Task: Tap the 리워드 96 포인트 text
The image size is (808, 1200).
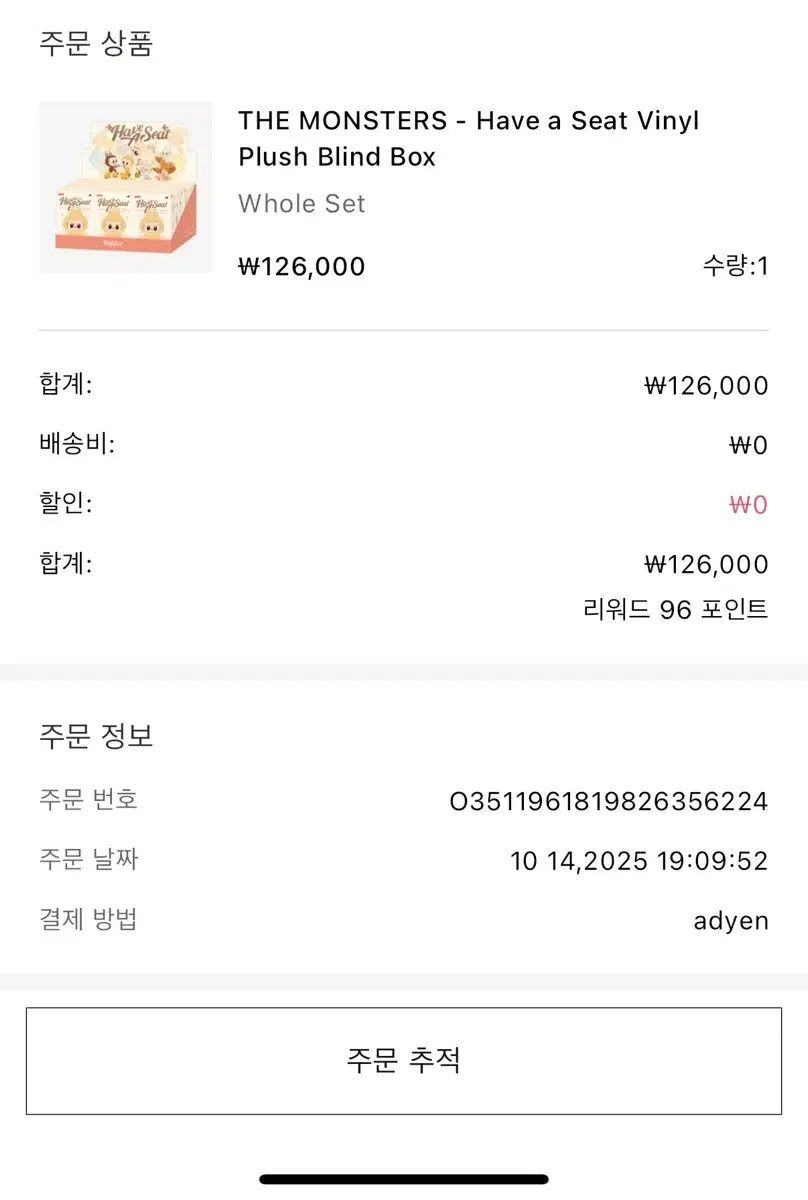Action: point(676,608)
